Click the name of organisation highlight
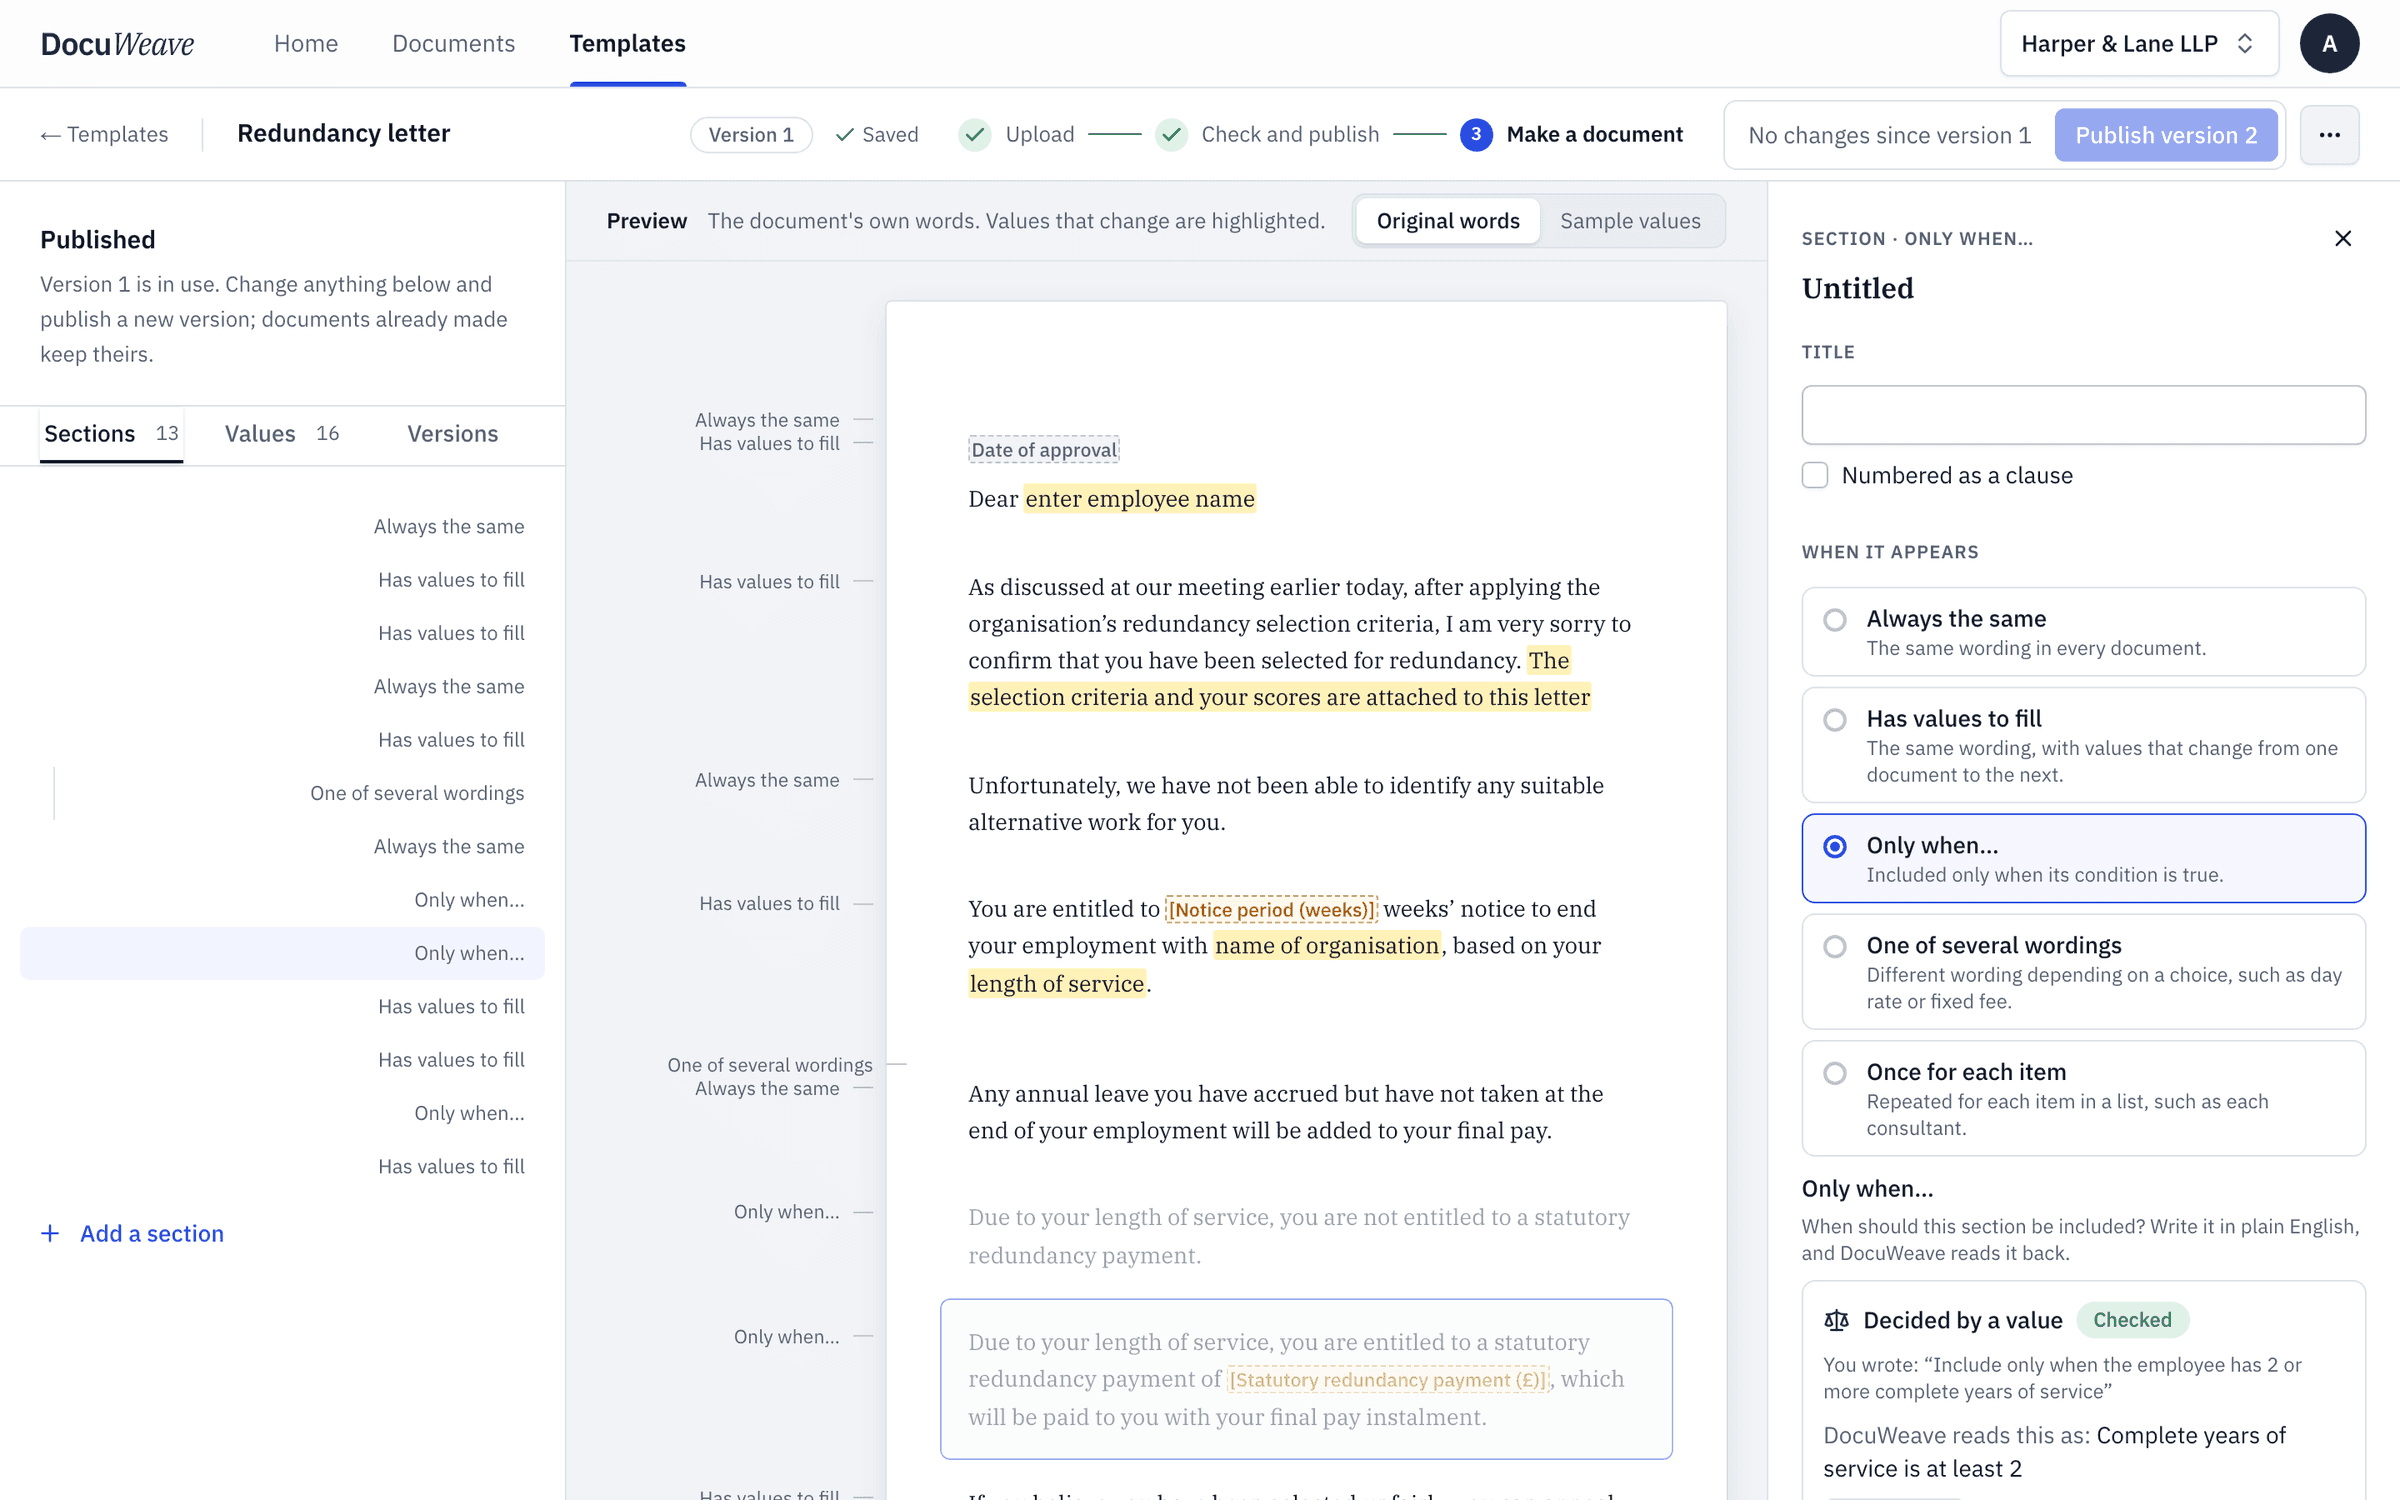This screenshot has height=1500, width=2400. tap(1327, 946)
